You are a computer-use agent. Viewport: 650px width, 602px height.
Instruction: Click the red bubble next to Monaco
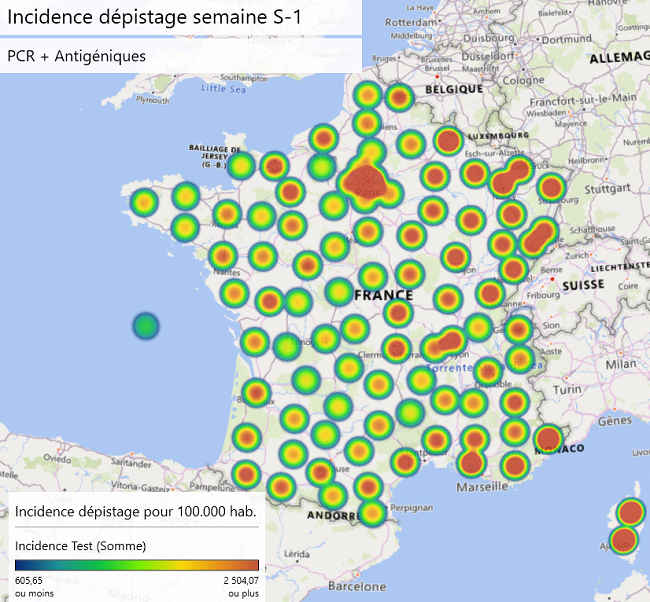tap(548, 439)
